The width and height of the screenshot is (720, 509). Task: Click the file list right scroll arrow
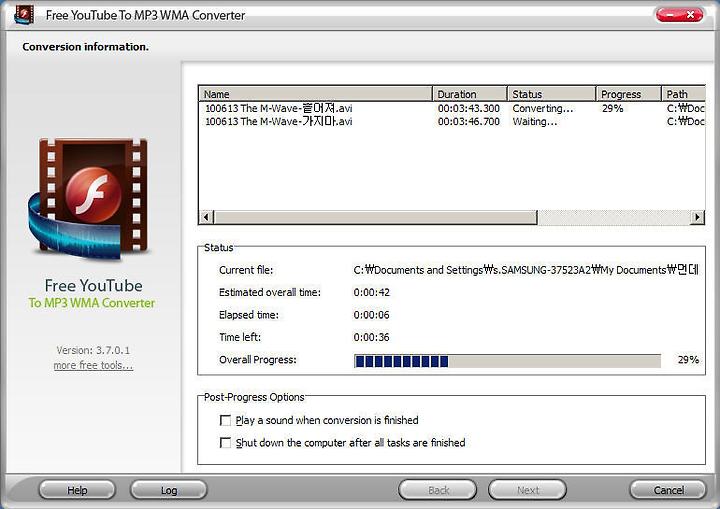(698, 217)
